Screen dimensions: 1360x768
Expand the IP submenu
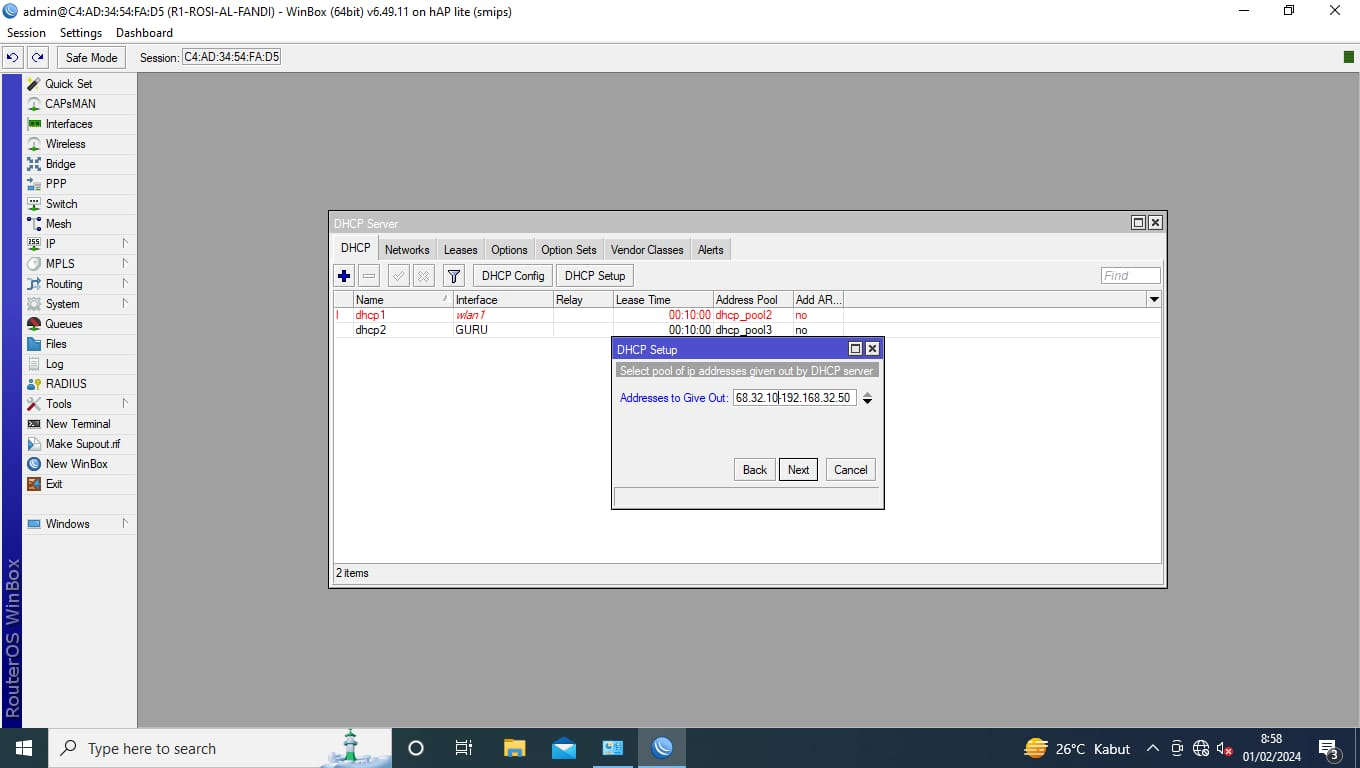coord(79,244)
